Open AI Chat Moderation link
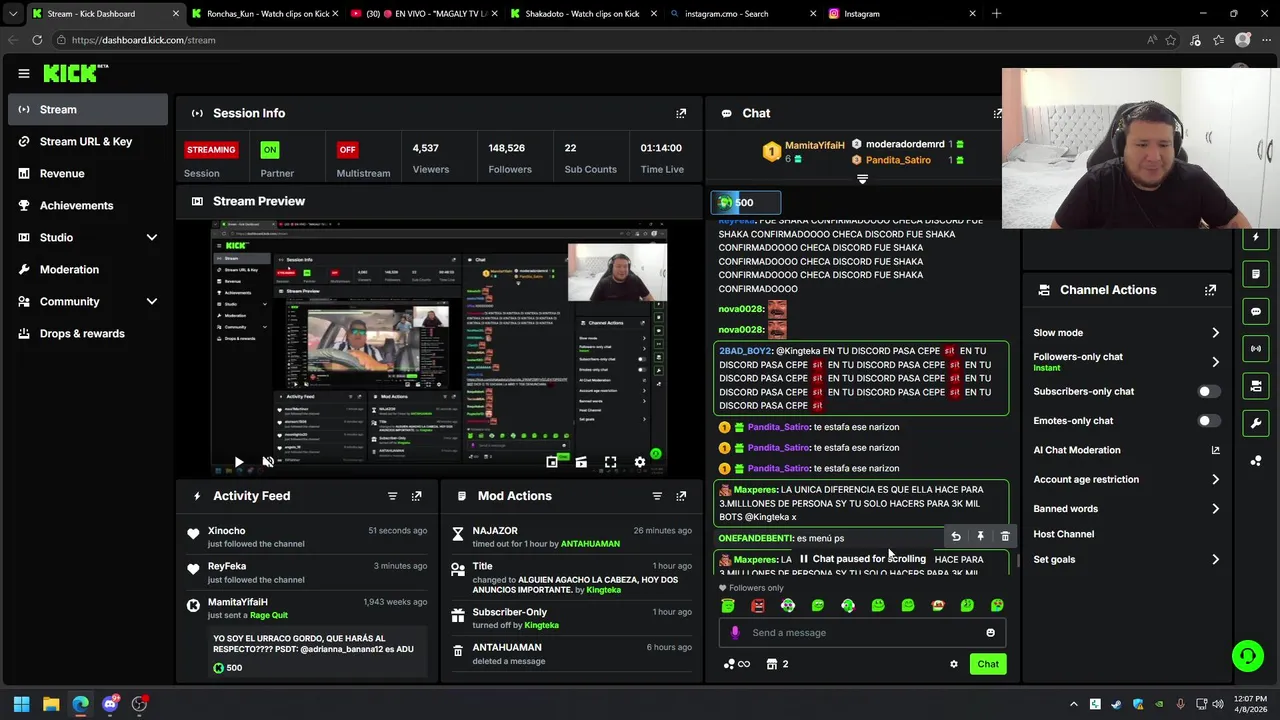1280x720 pixels. [1126, 450]
